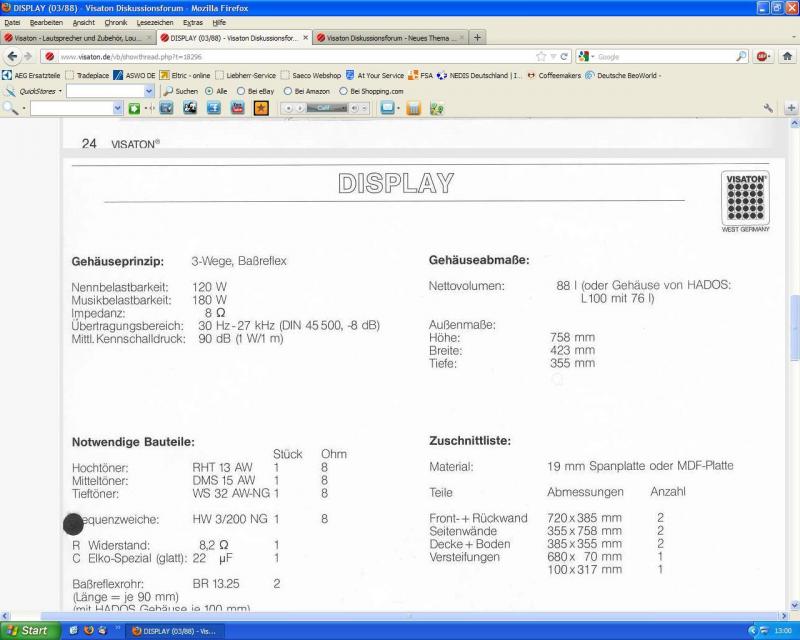Click the orange calculator toolbar icon
This screenshot has height=640, width=800.
414,108
